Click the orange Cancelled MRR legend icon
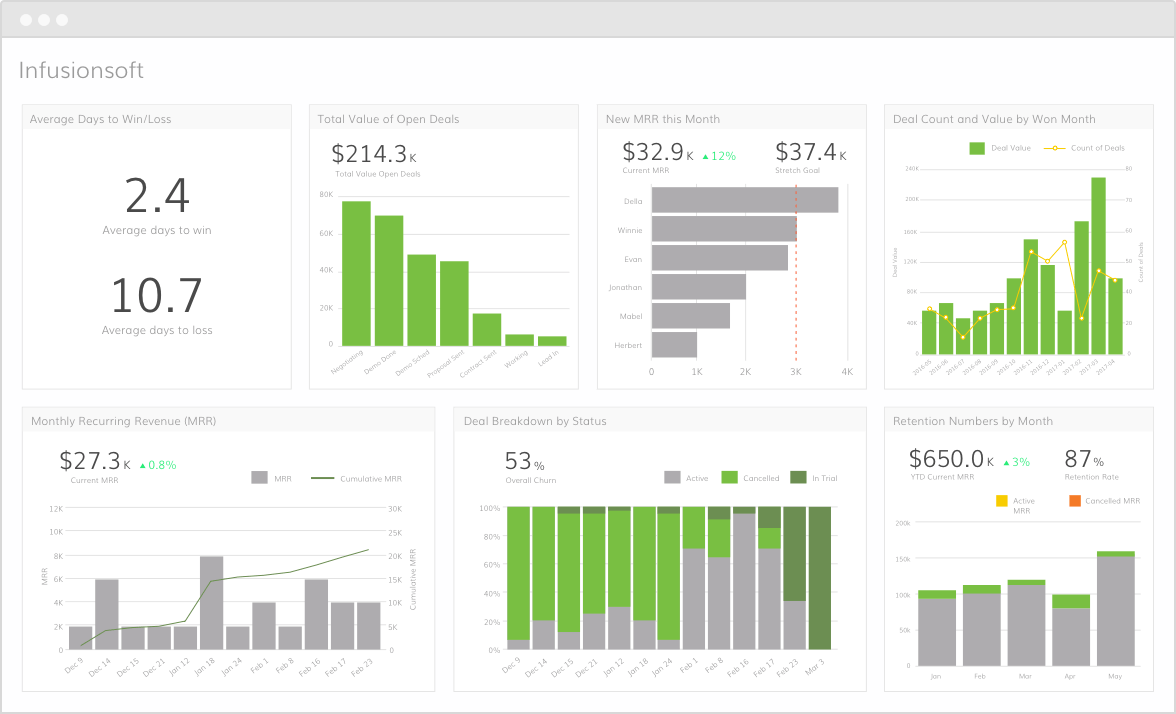This screenshot has width=1176, height=714. [x=1075, y=501]
